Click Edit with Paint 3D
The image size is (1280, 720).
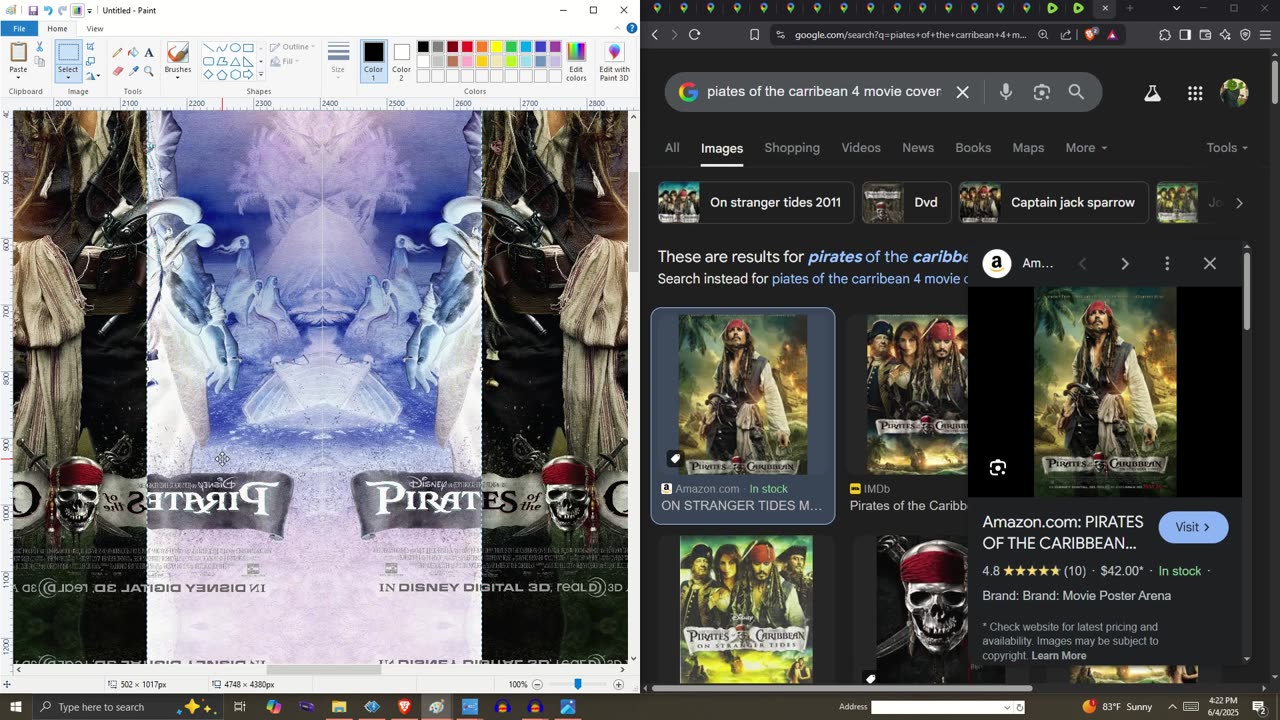tap(614, 61)
